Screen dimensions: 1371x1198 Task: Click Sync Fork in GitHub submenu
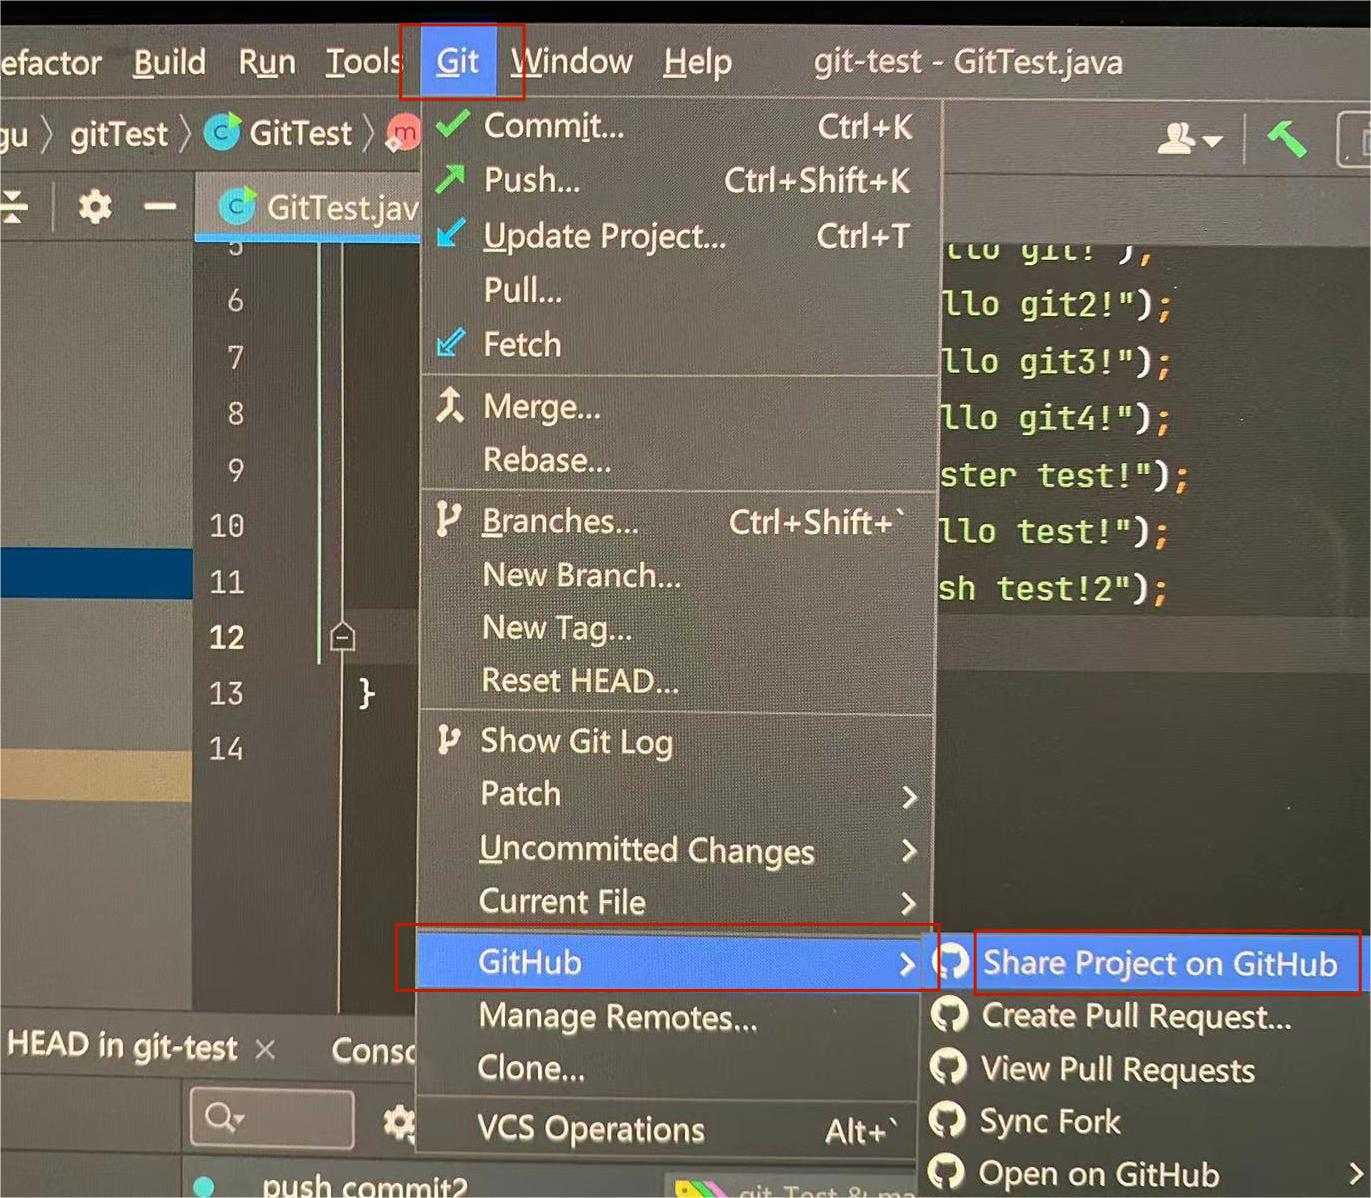[1050, 1121]
